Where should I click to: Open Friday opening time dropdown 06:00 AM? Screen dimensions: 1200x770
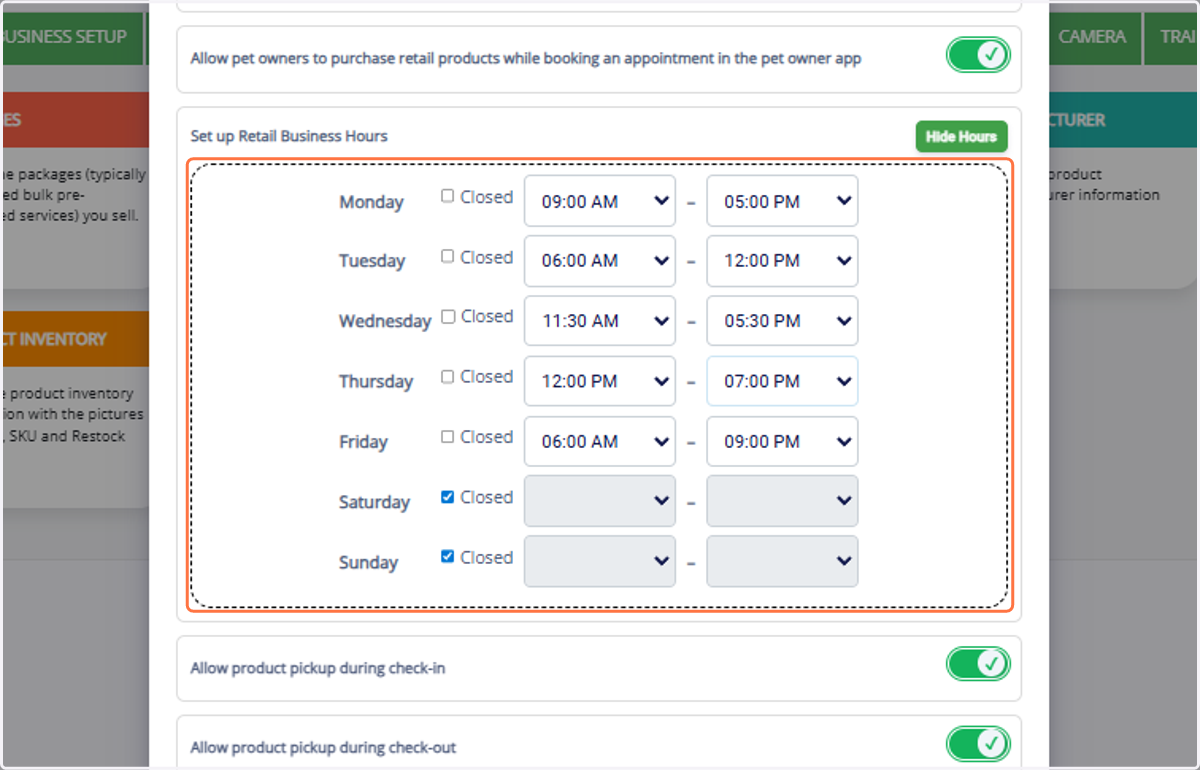tap(600, 441)
